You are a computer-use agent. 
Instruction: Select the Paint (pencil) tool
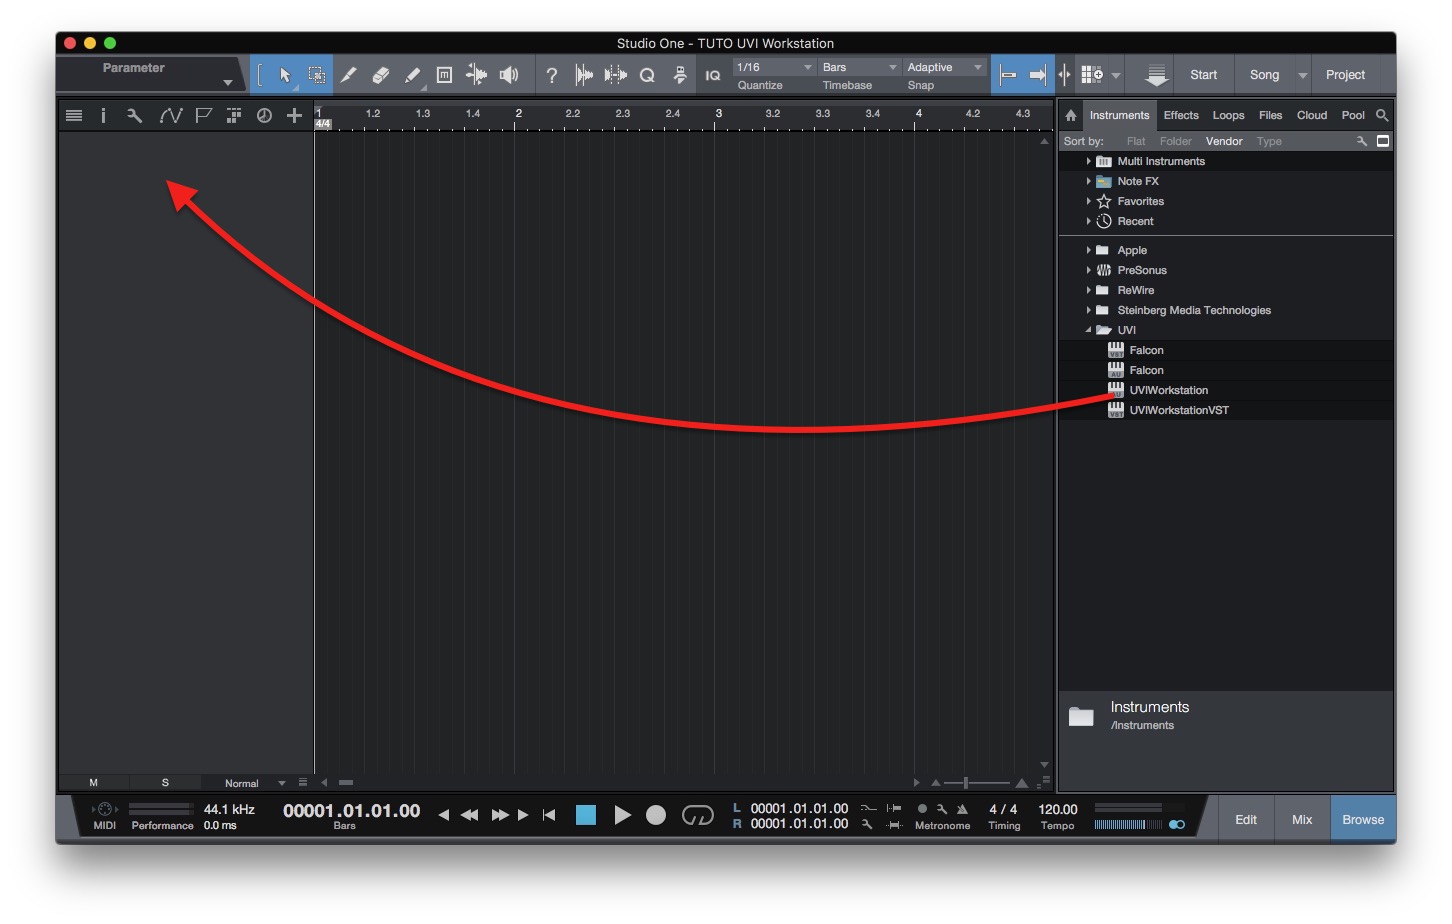click(412, 75)
